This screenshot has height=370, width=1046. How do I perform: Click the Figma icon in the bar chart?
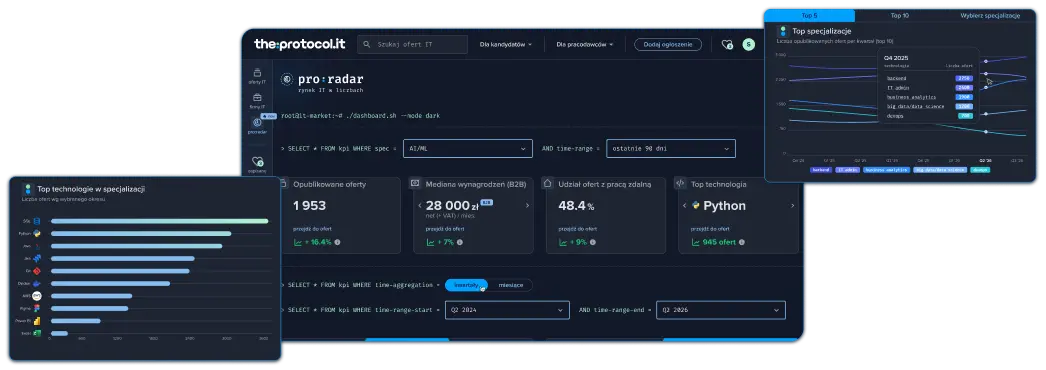[x=37, y=308]
